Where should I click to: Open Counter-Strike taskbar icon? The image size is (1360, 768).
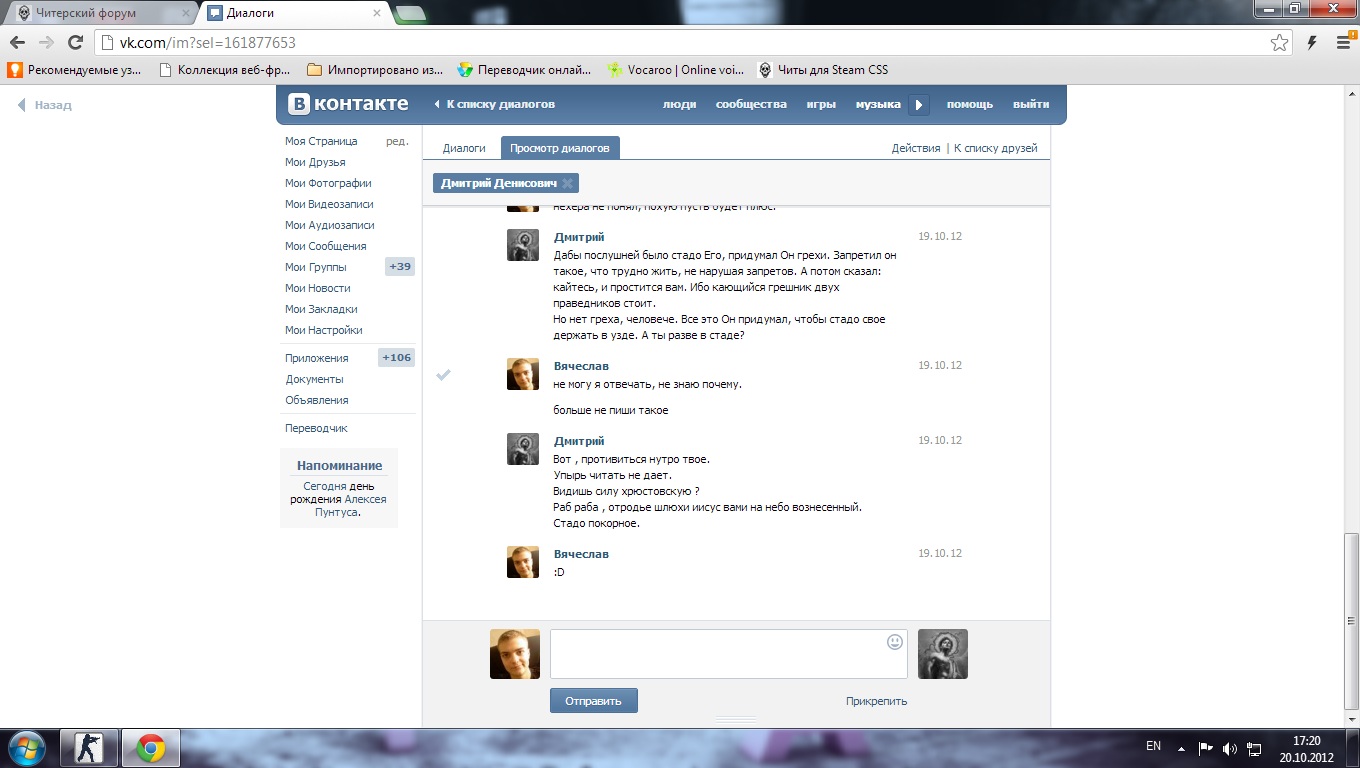coord(89,748)
